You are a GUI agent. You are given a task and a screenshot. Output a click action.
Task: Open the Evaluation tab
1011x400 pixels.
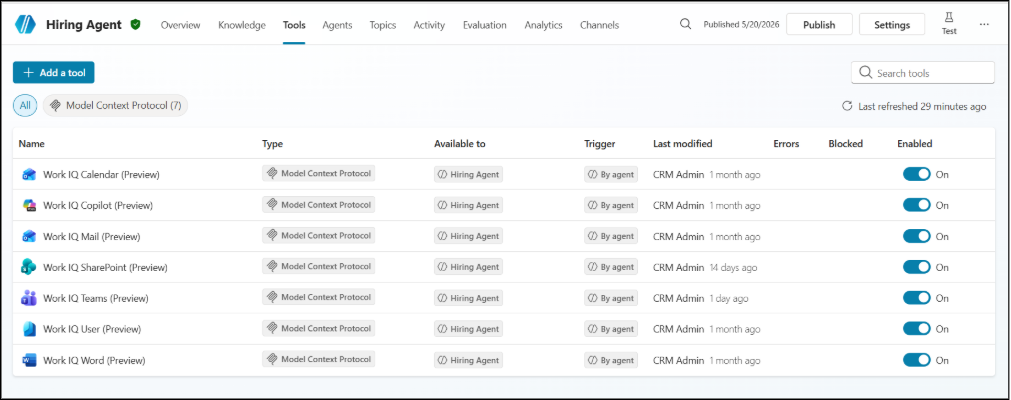[x=485, y=25]
